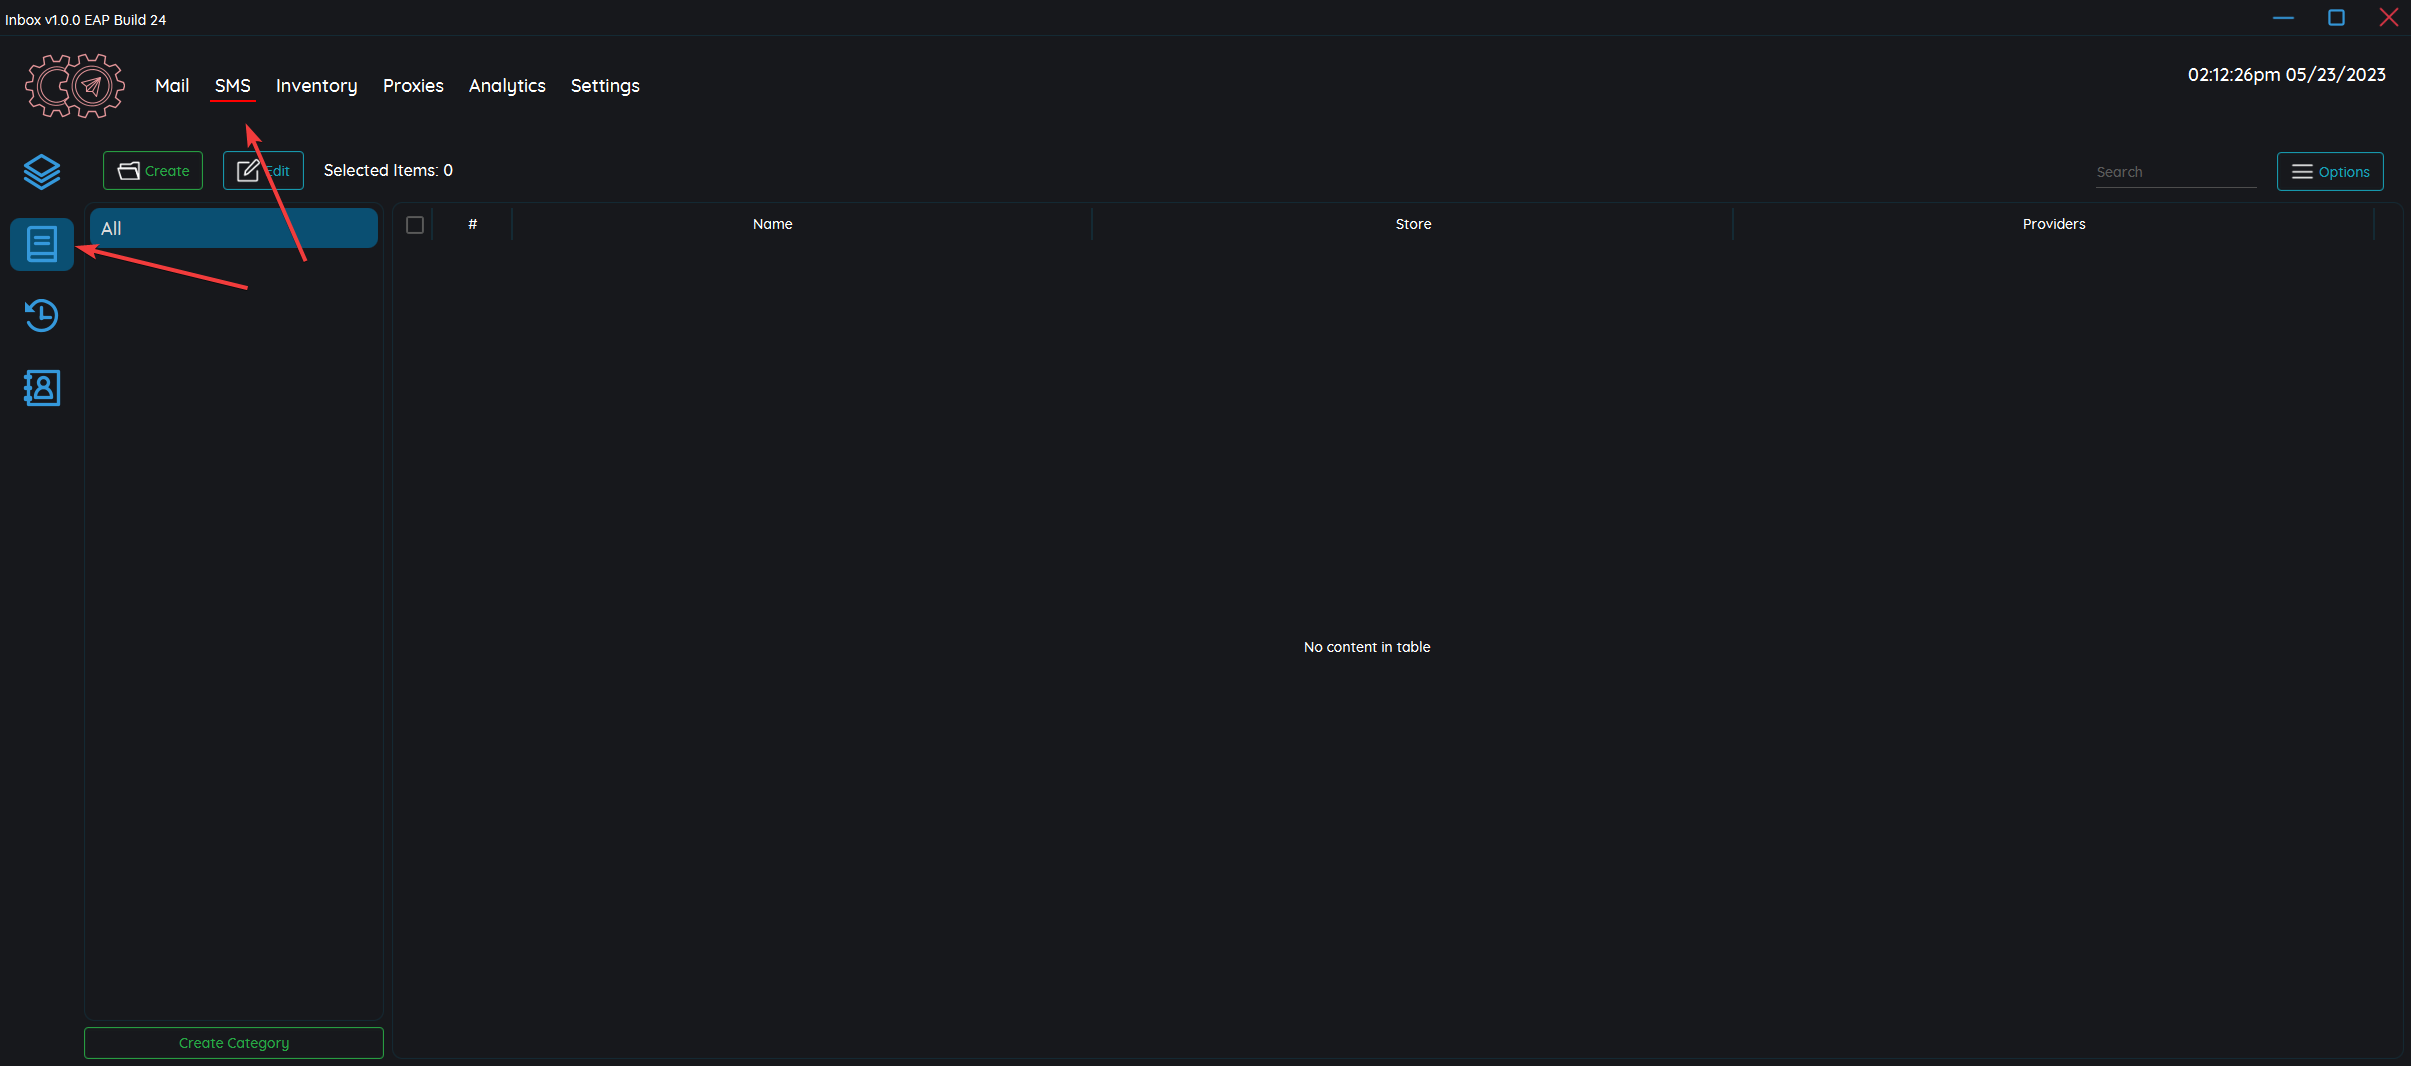Image resolution: width=2411 pixels, height=1066 pixels.
Task: Open the Options menu
Action: pyautogui.click(x=2330, y=172)
